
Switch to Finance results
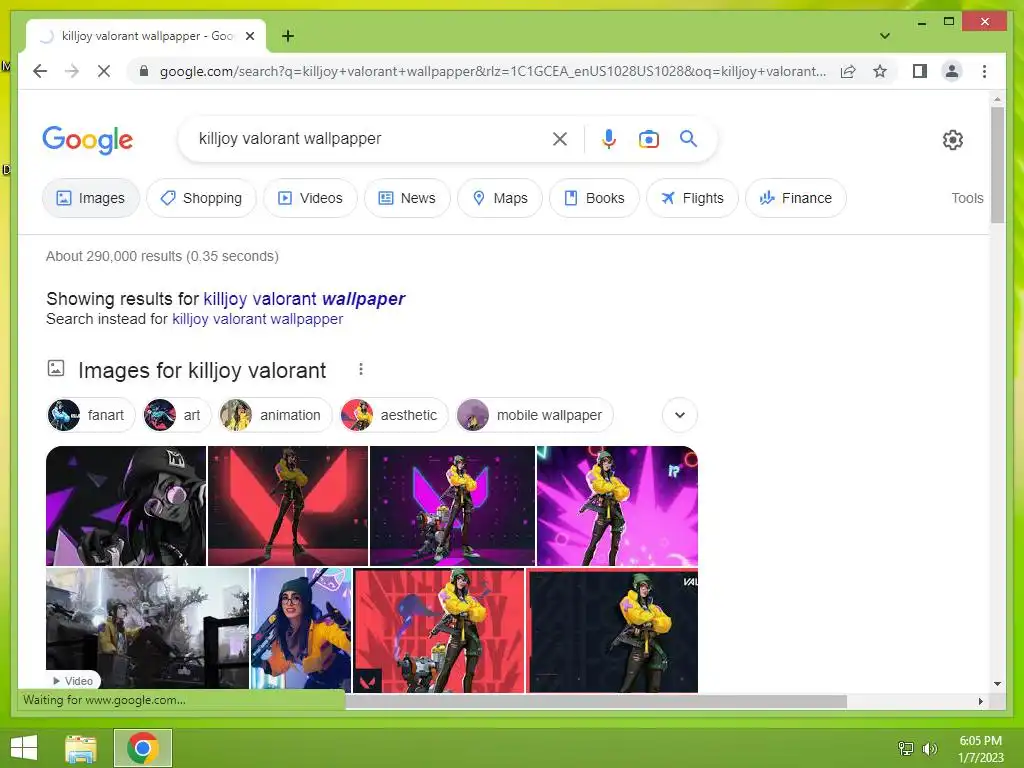(x=795, y=198)
